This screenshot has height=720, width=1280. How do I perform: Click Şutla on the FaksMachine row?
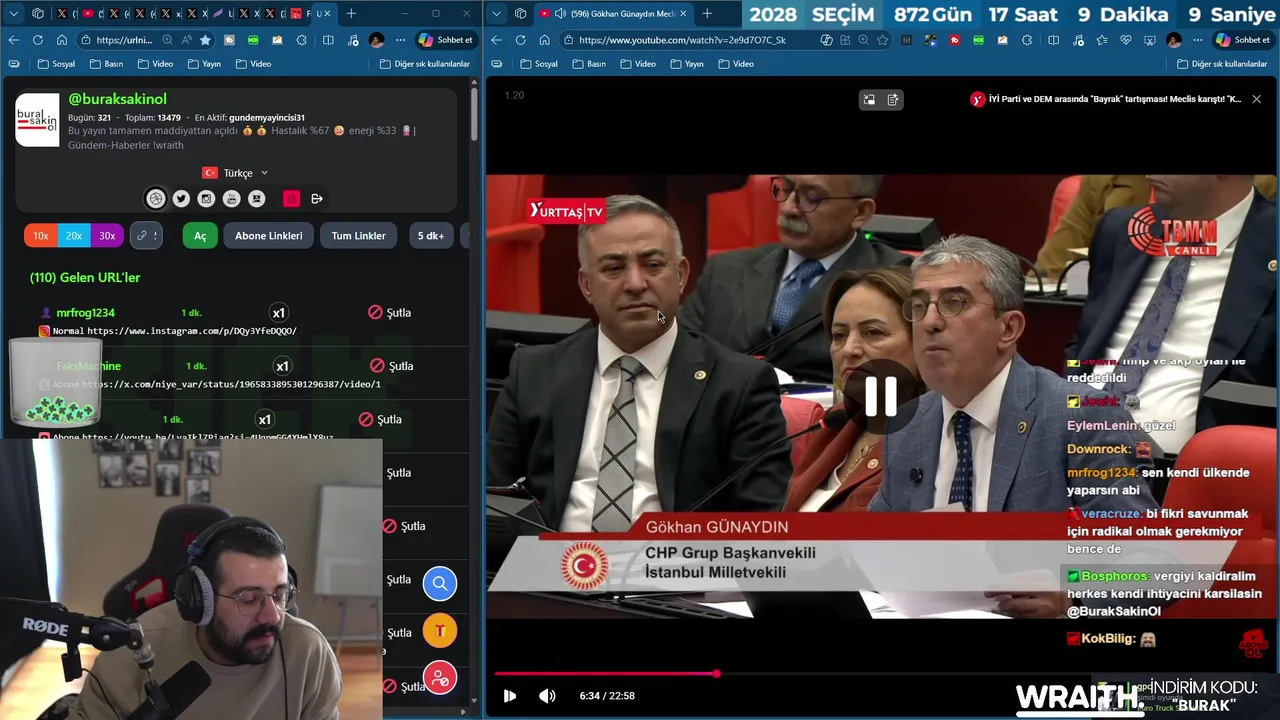(391, 365)
